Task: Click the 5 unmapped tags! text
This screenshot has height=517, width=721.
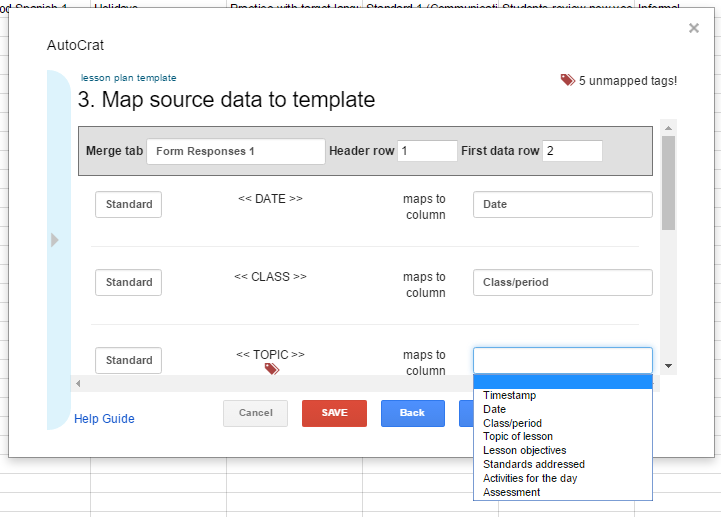Action: [x=628, y=80]
